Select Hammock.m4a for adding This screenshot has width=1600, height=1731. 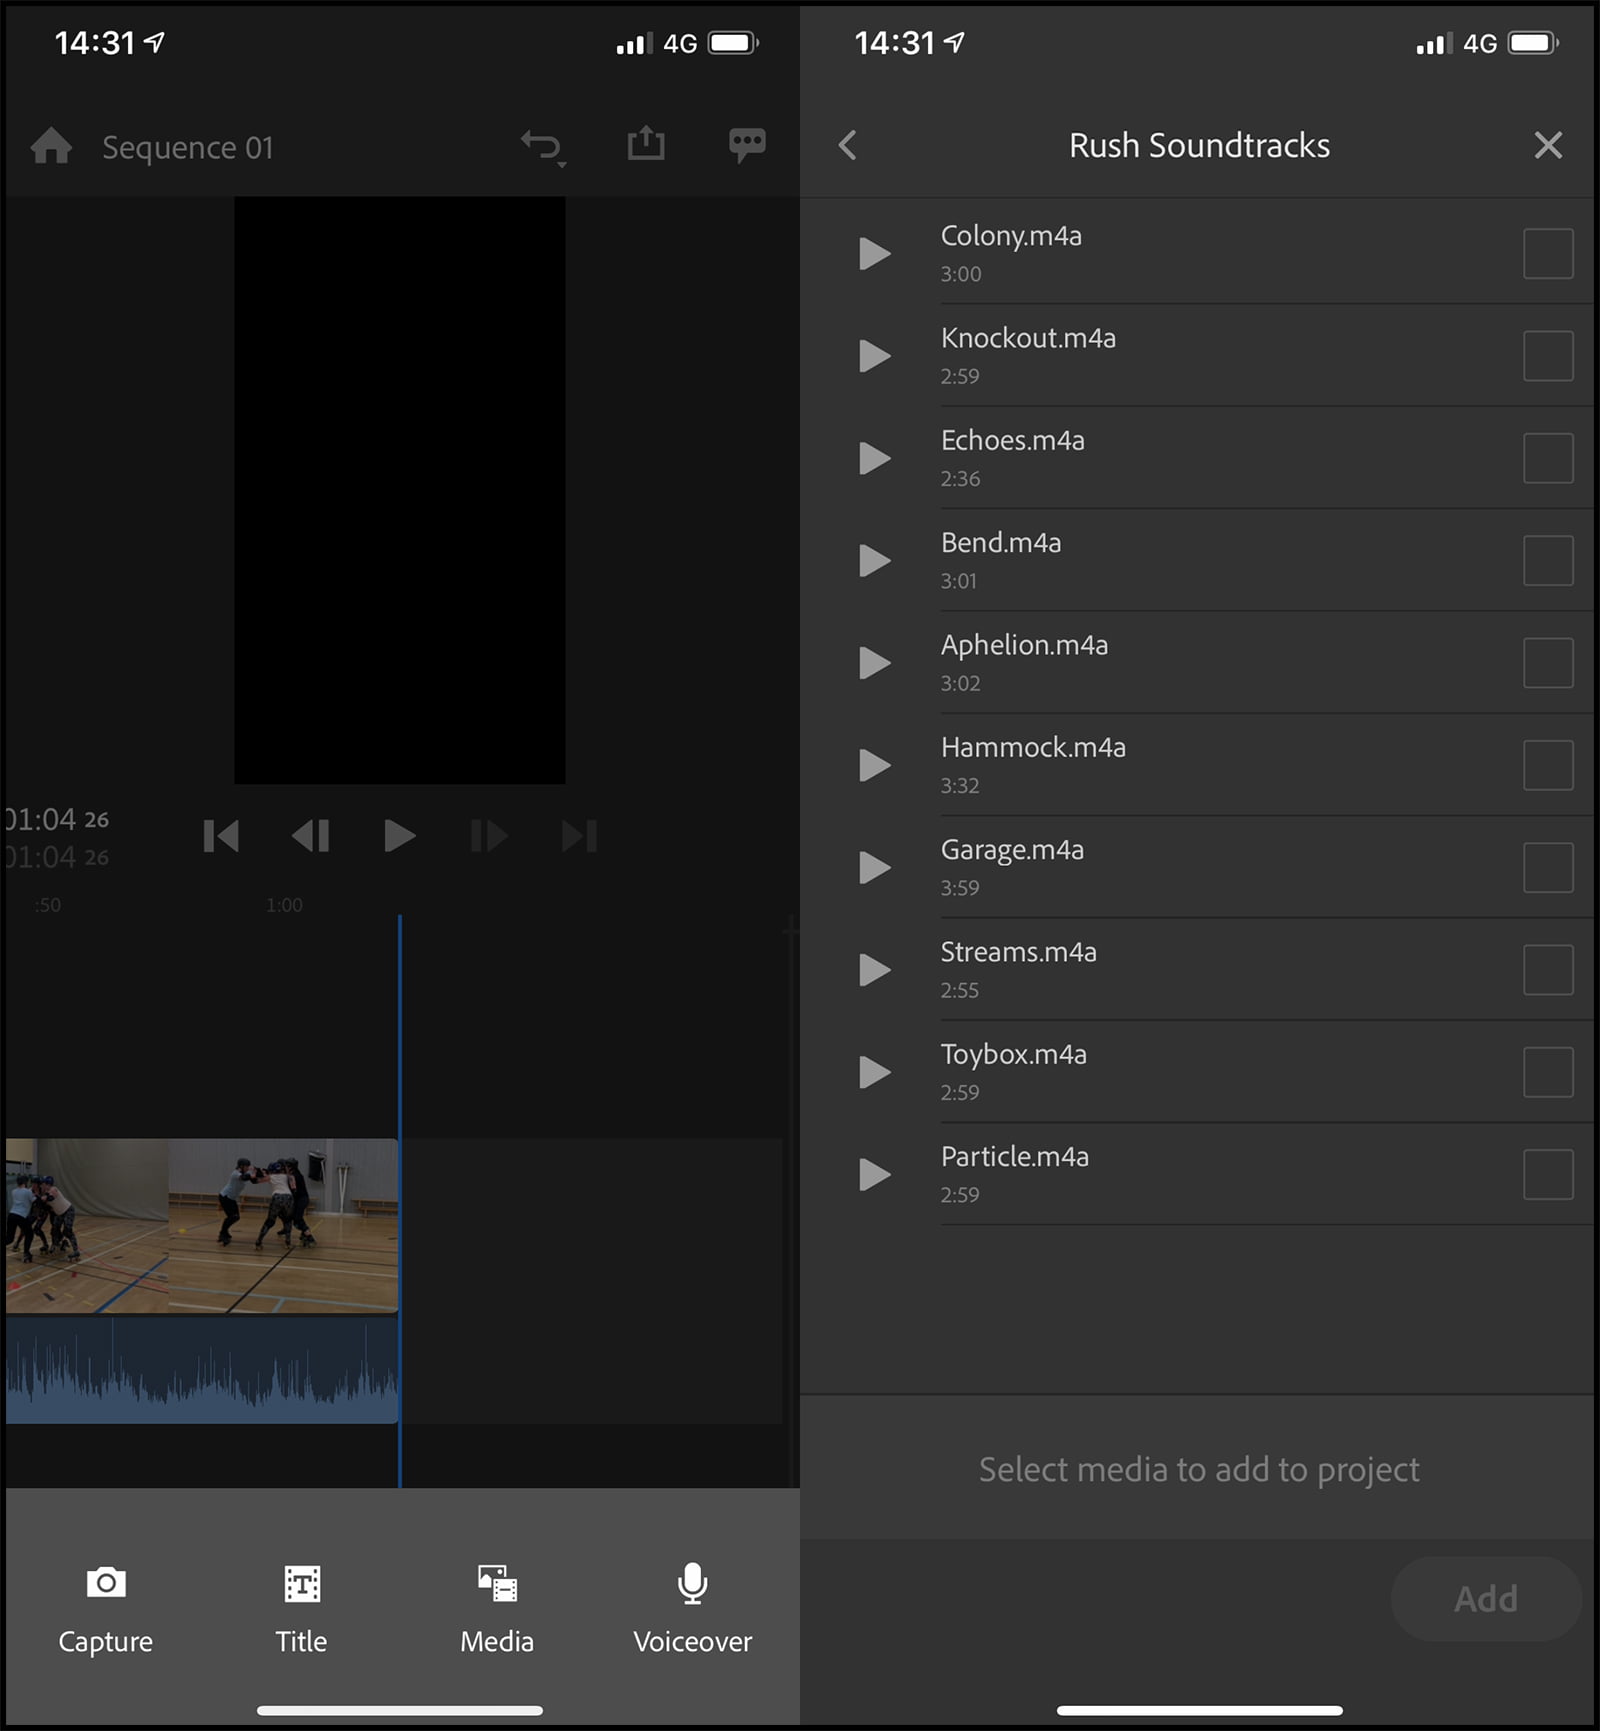[1546, 764]
